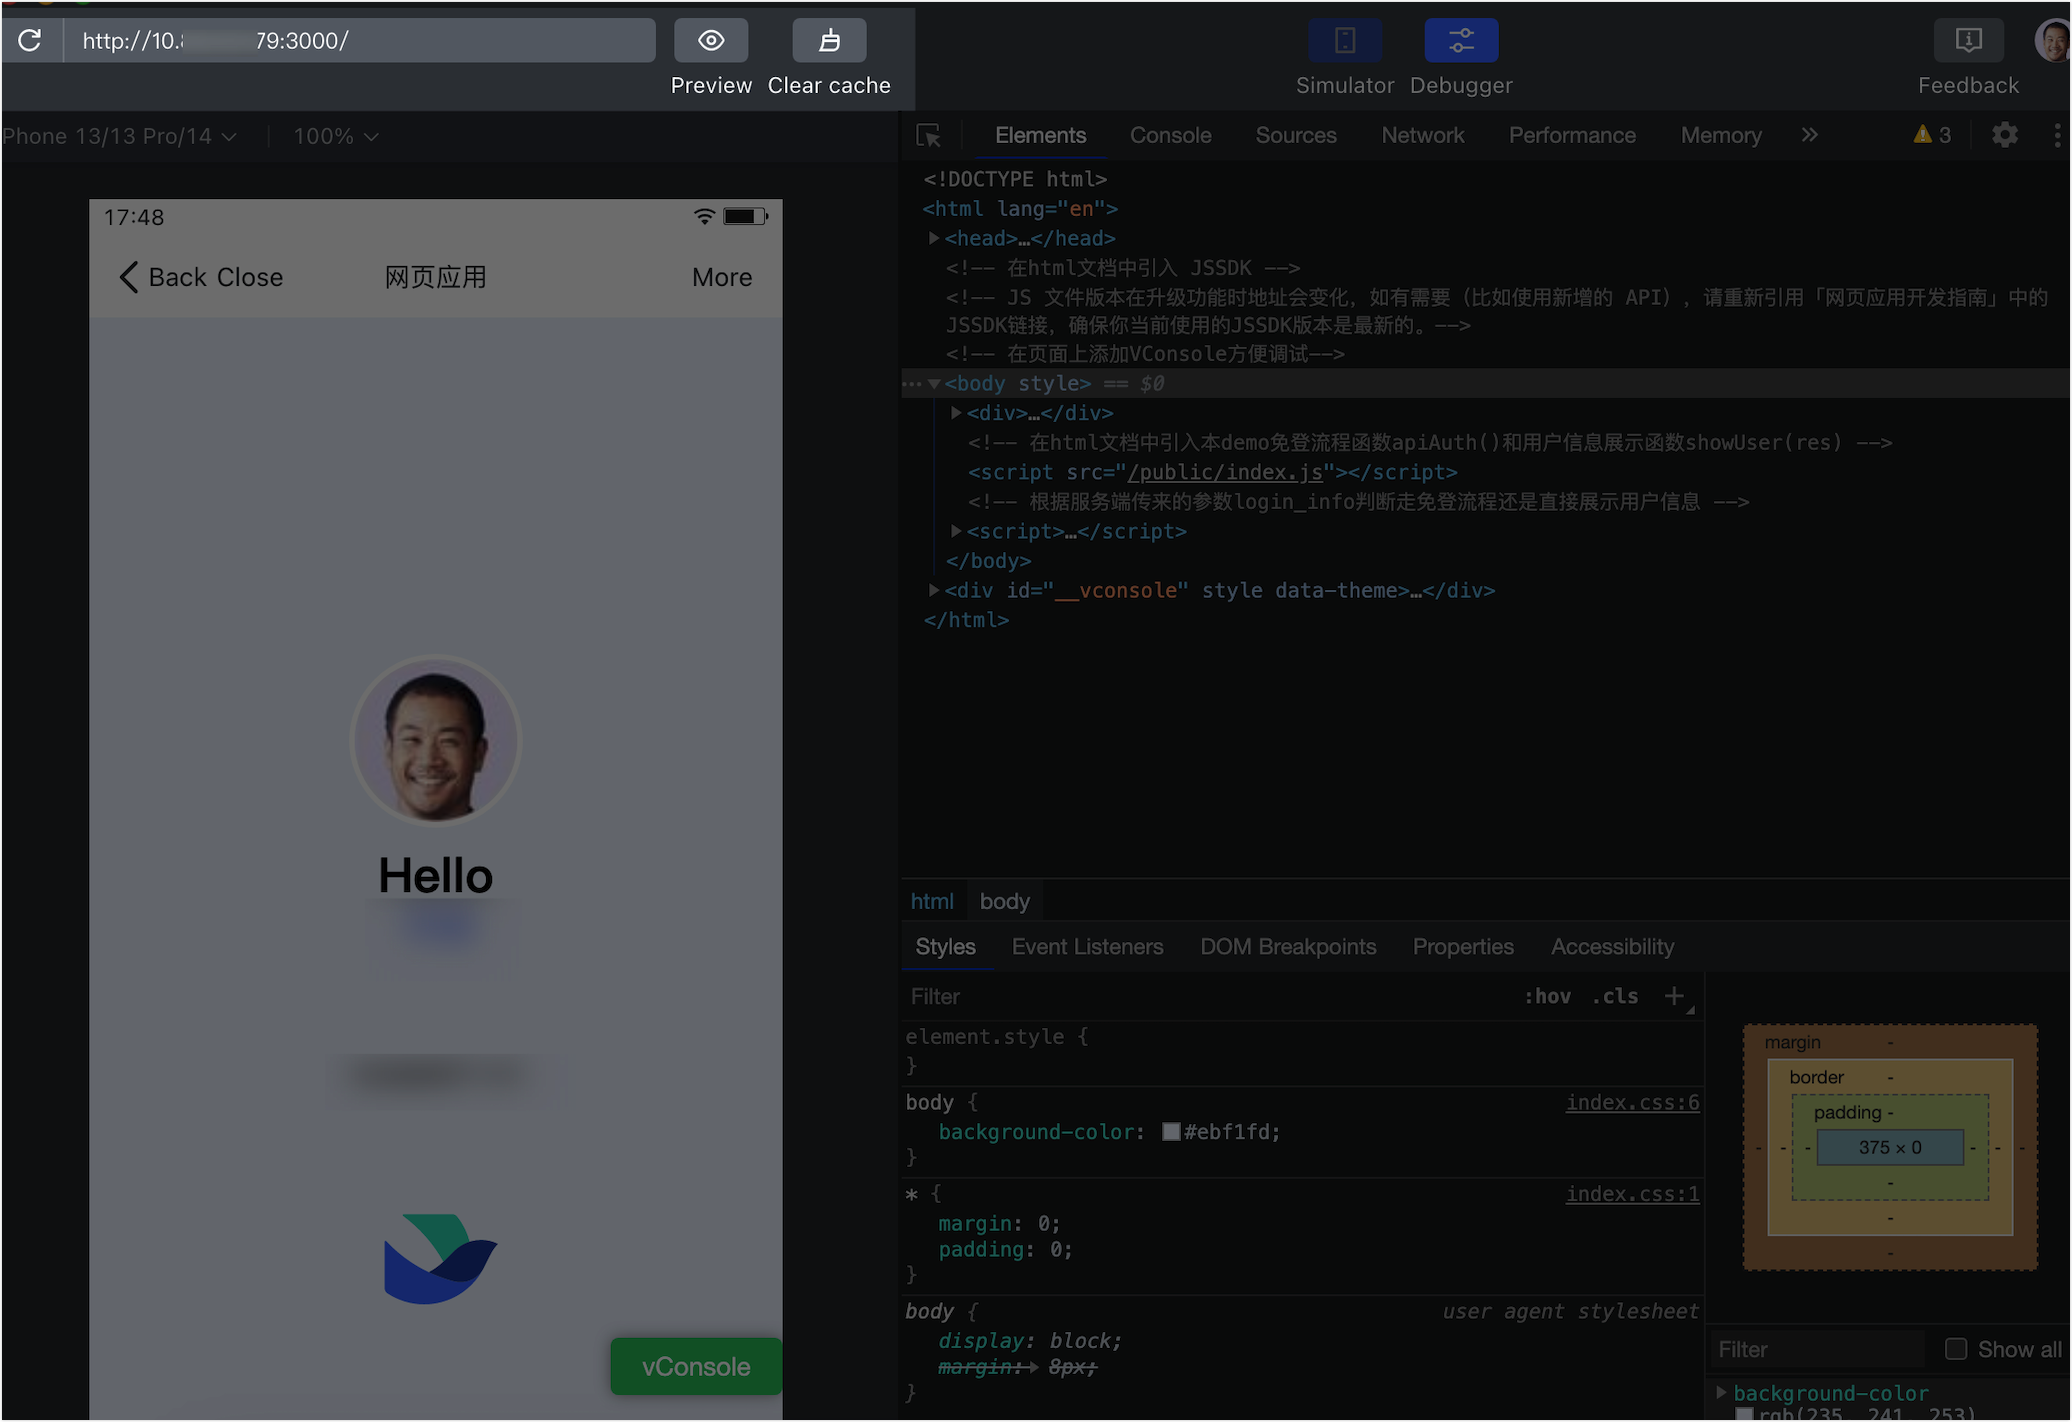This screenshot has height=1422, width=2072.
Task: Select the Event Listeners tab
Action: 1087,946
